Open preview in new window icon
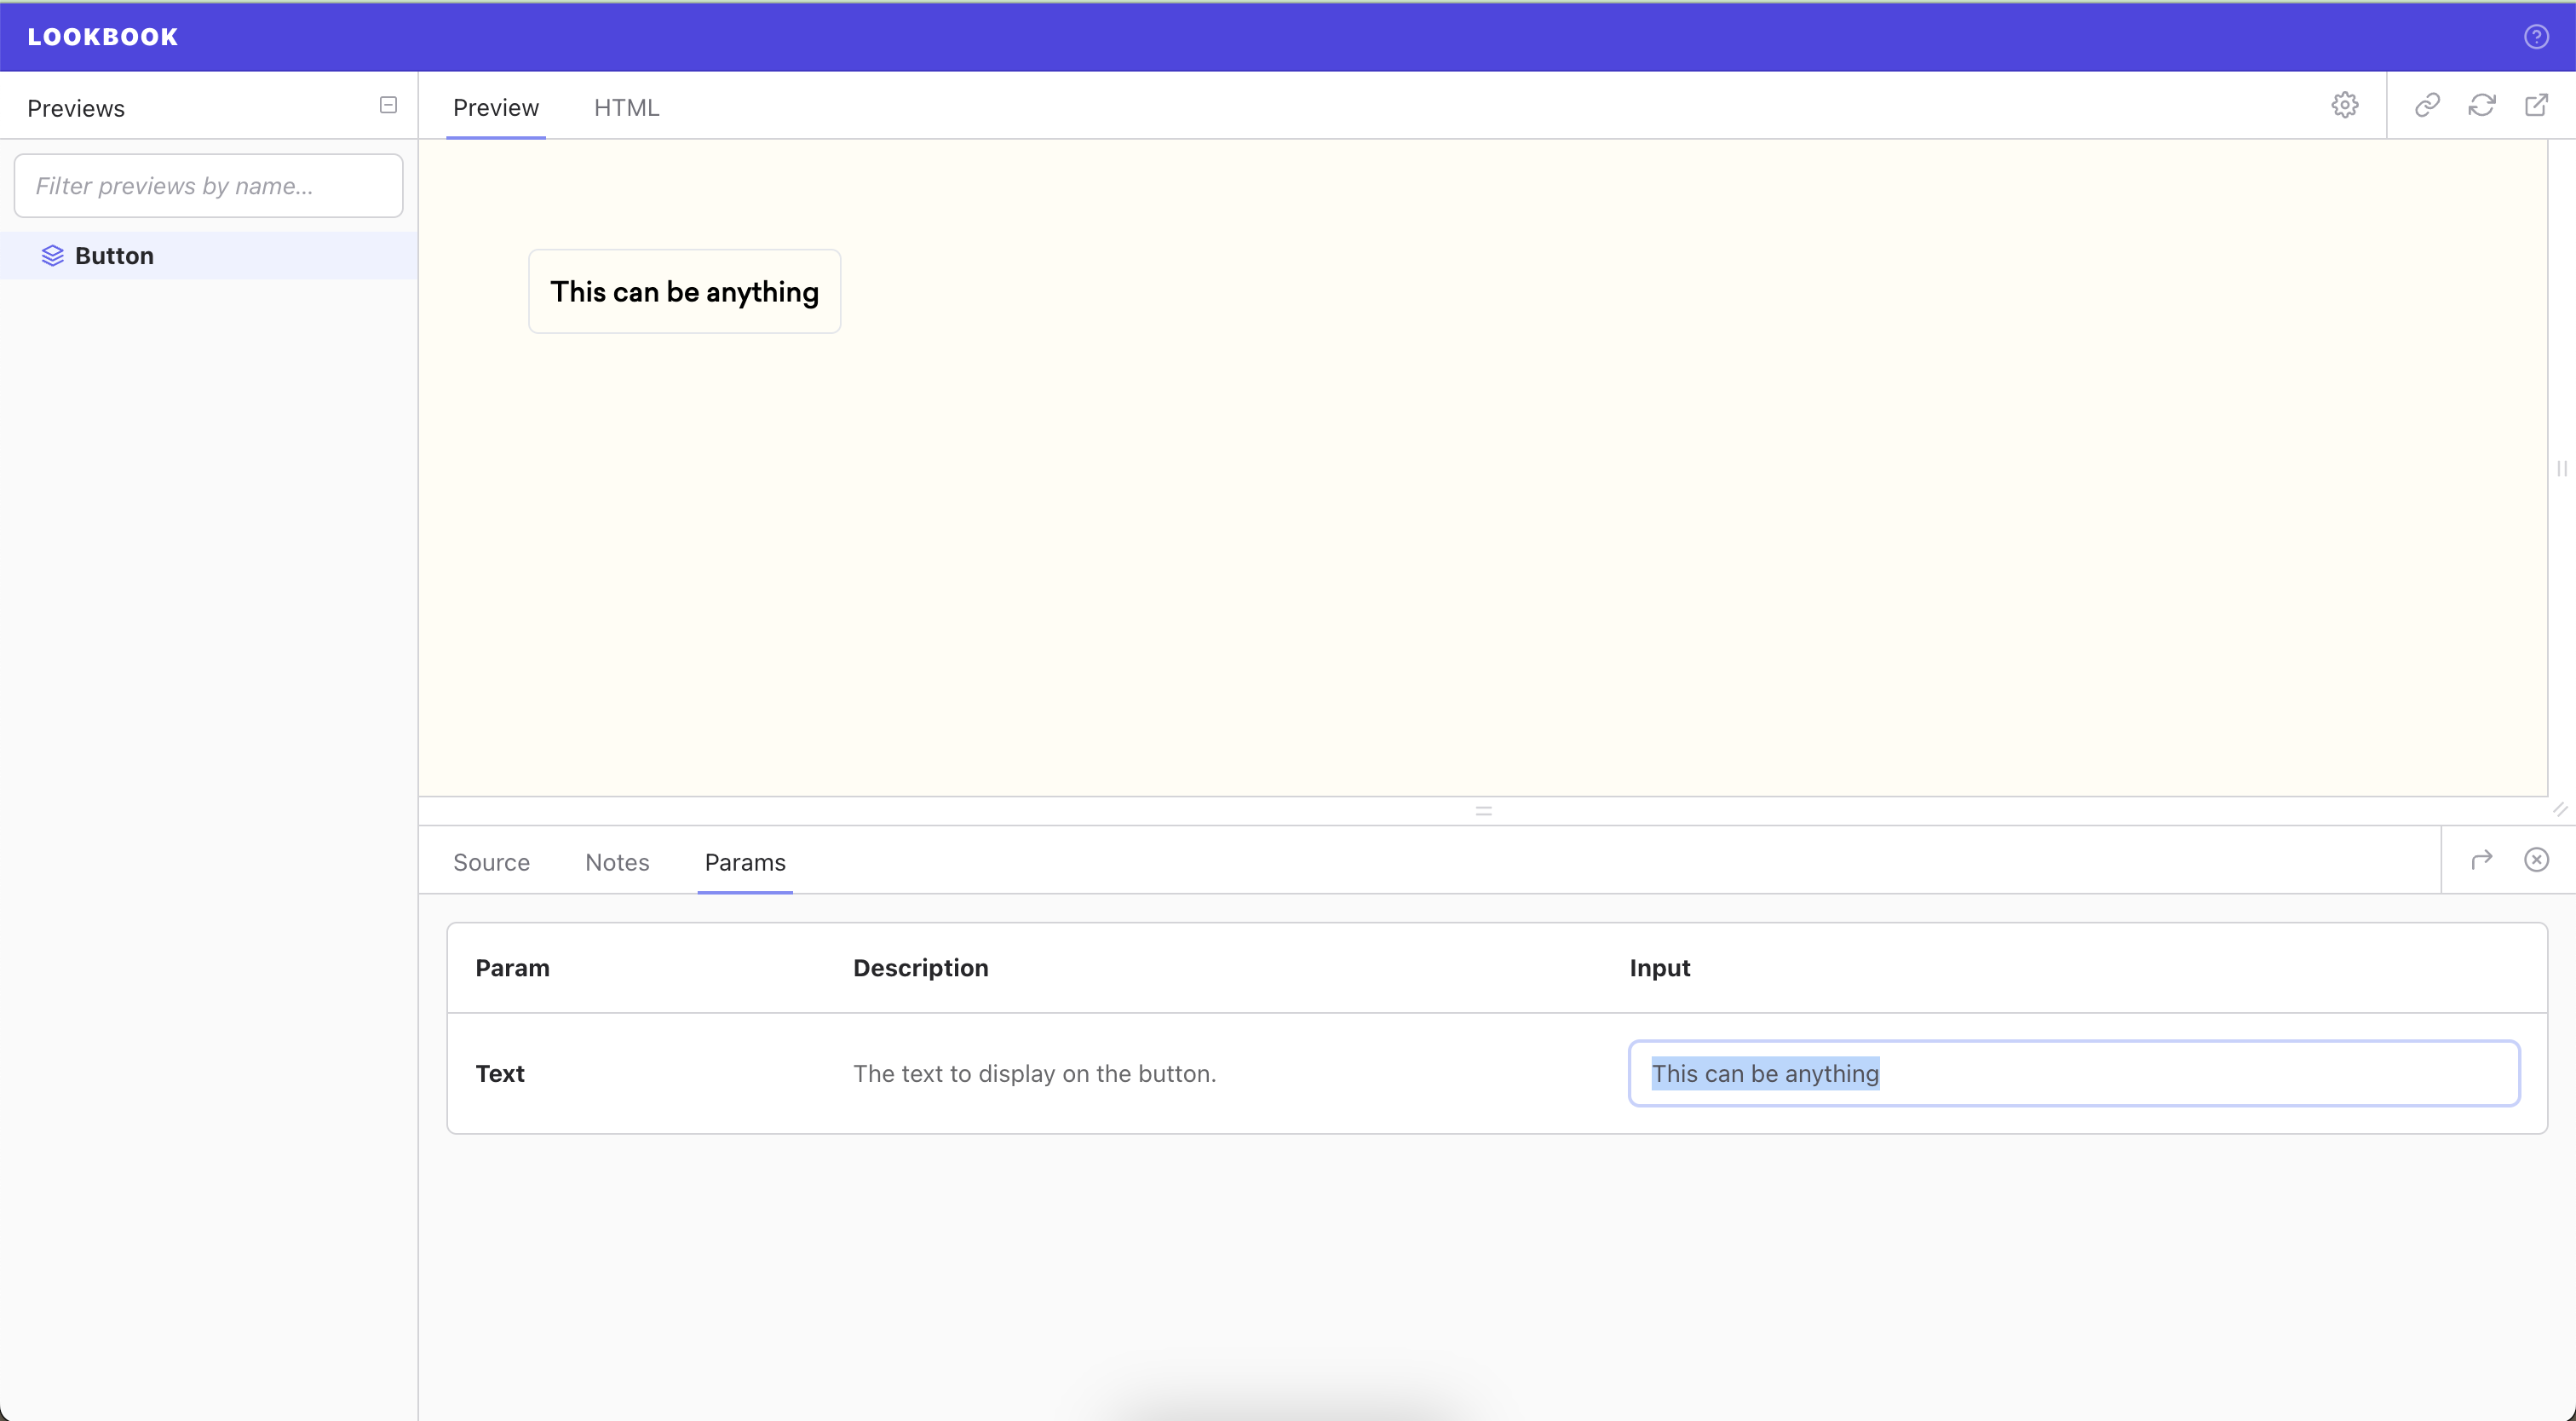 (2536, 105)
